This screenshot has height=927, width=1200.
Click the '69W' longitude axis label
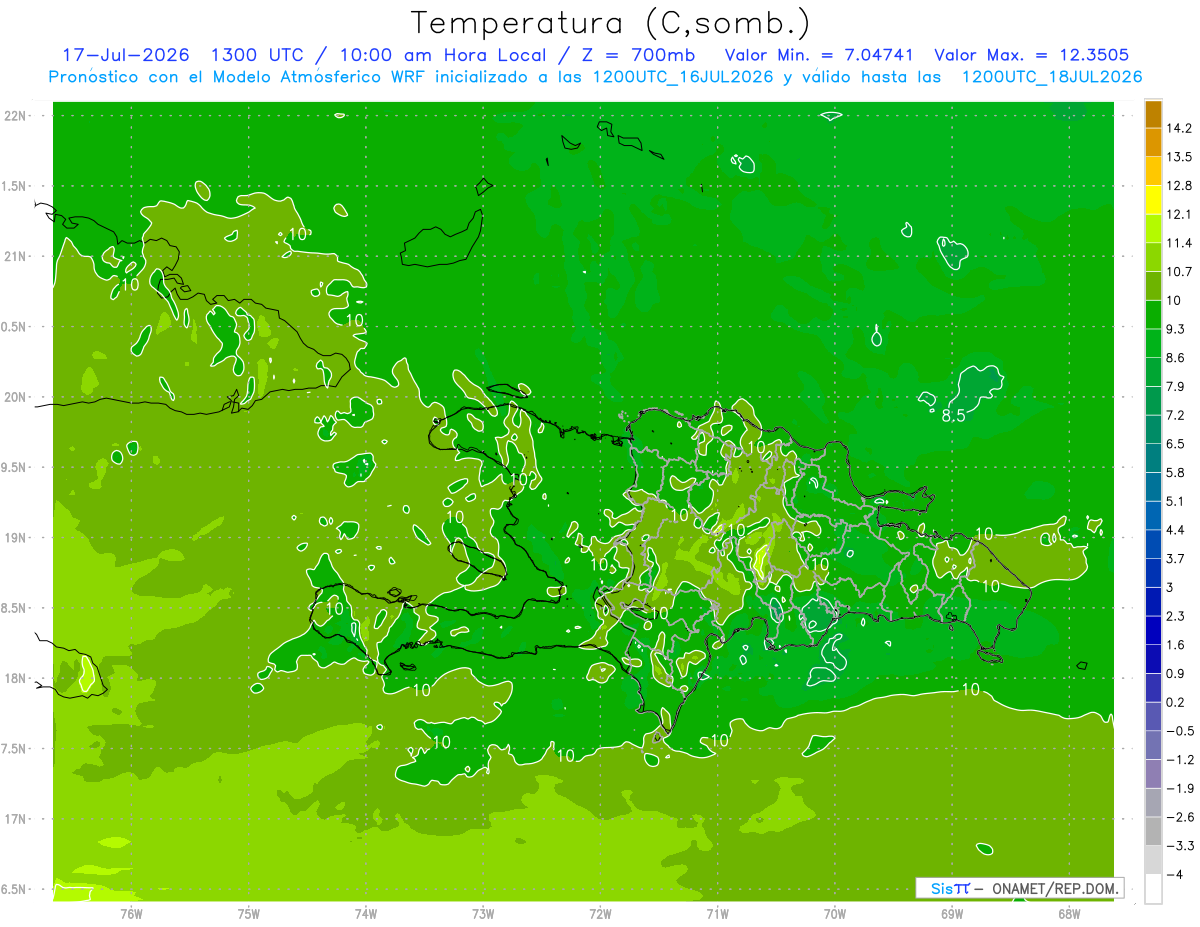tap(951, 913)
